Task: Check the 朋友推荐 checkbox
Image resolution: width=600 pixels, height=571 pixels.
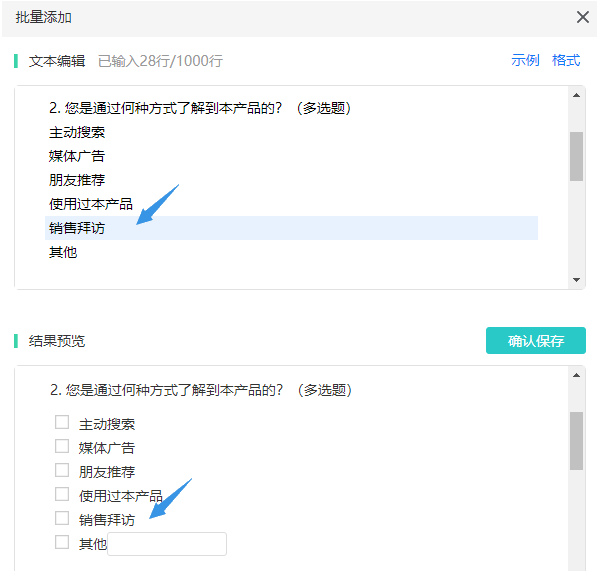Action: point(62,470)
